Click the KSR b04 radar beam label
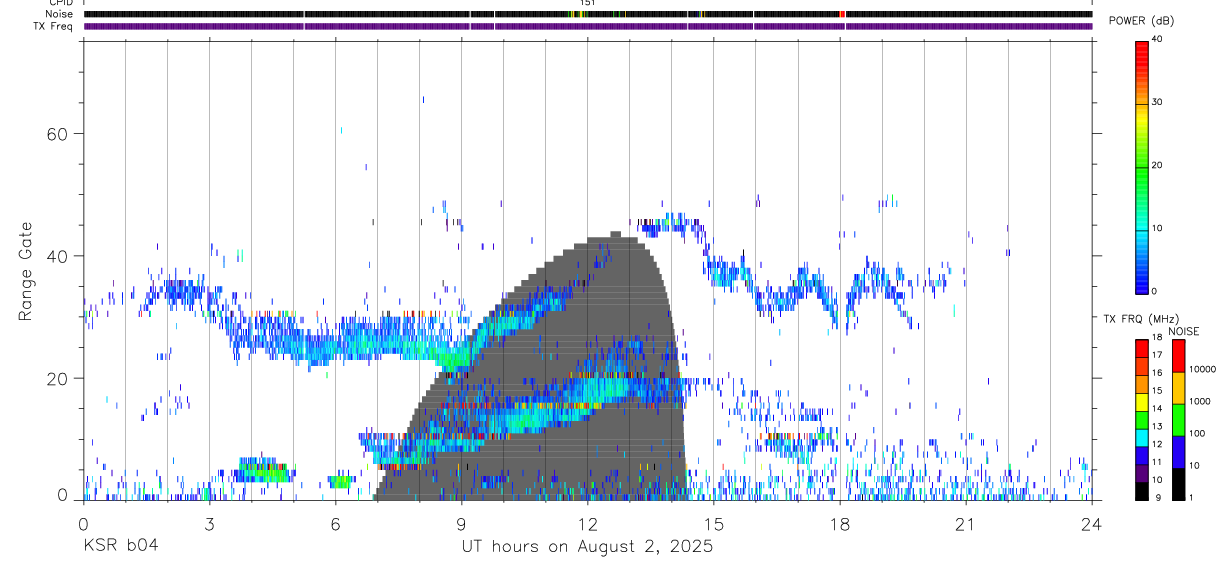This screenshot has width=1228, height=567. click(120, 546)
